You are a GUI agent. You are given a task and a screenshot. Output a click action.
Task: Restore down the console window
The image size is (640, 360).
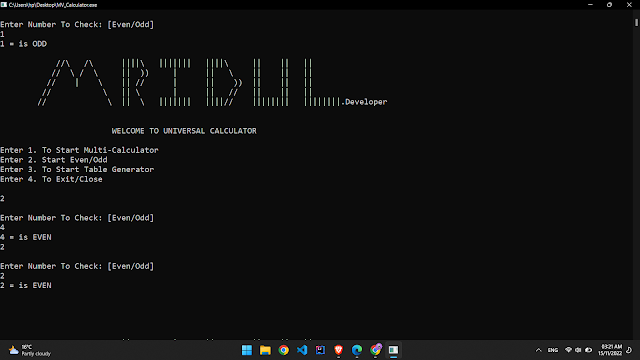609,5
